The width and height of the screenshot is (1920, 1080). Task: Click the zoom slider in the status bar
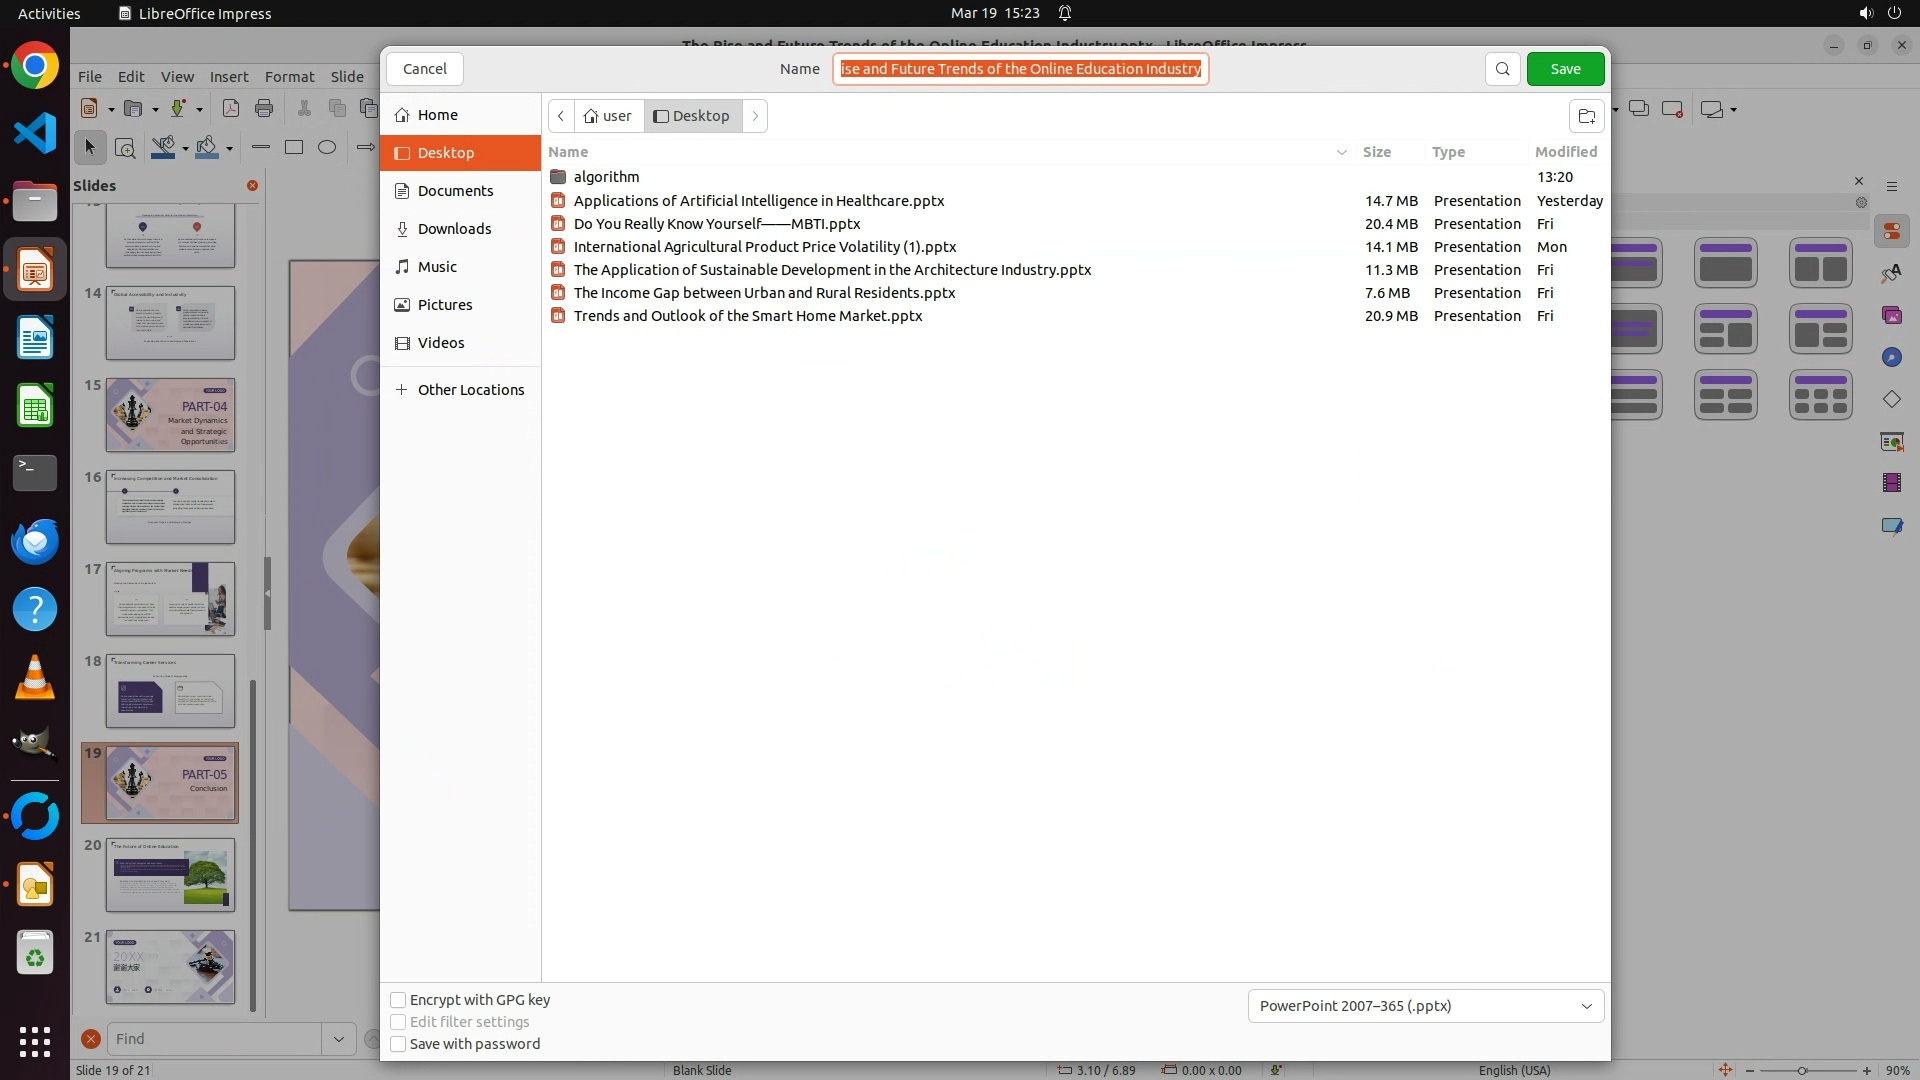click(1802, 1071)
